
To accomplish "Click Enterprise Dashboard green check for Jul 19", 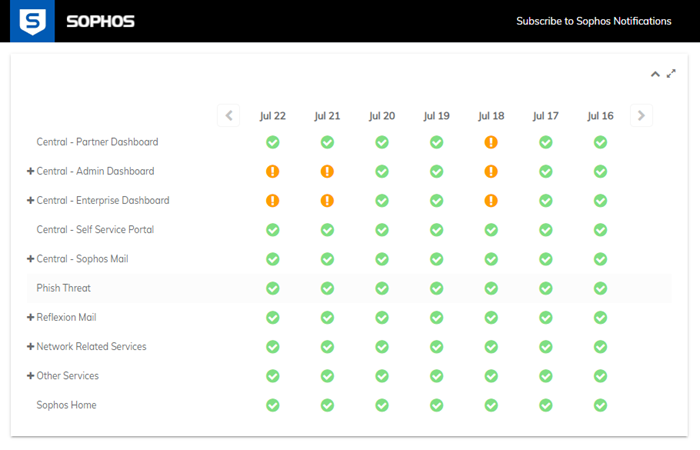I will [x=437, y=201].
